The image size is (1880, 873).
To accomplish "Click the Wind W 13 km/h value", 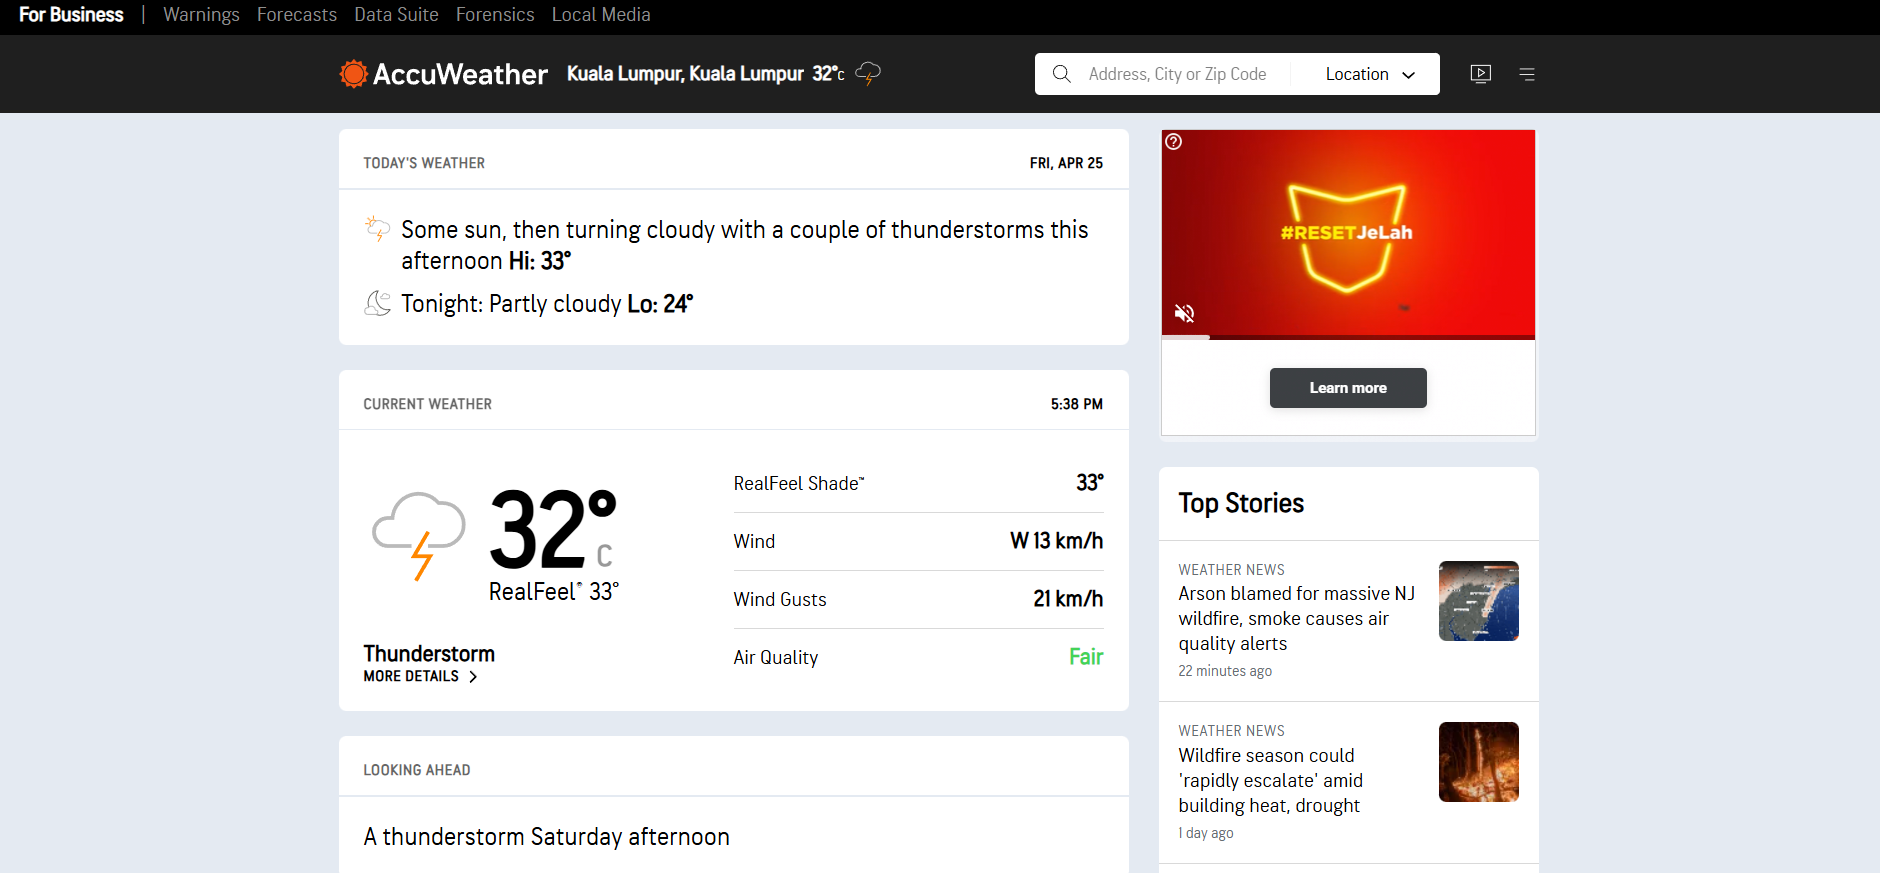I will [1056, 541].
